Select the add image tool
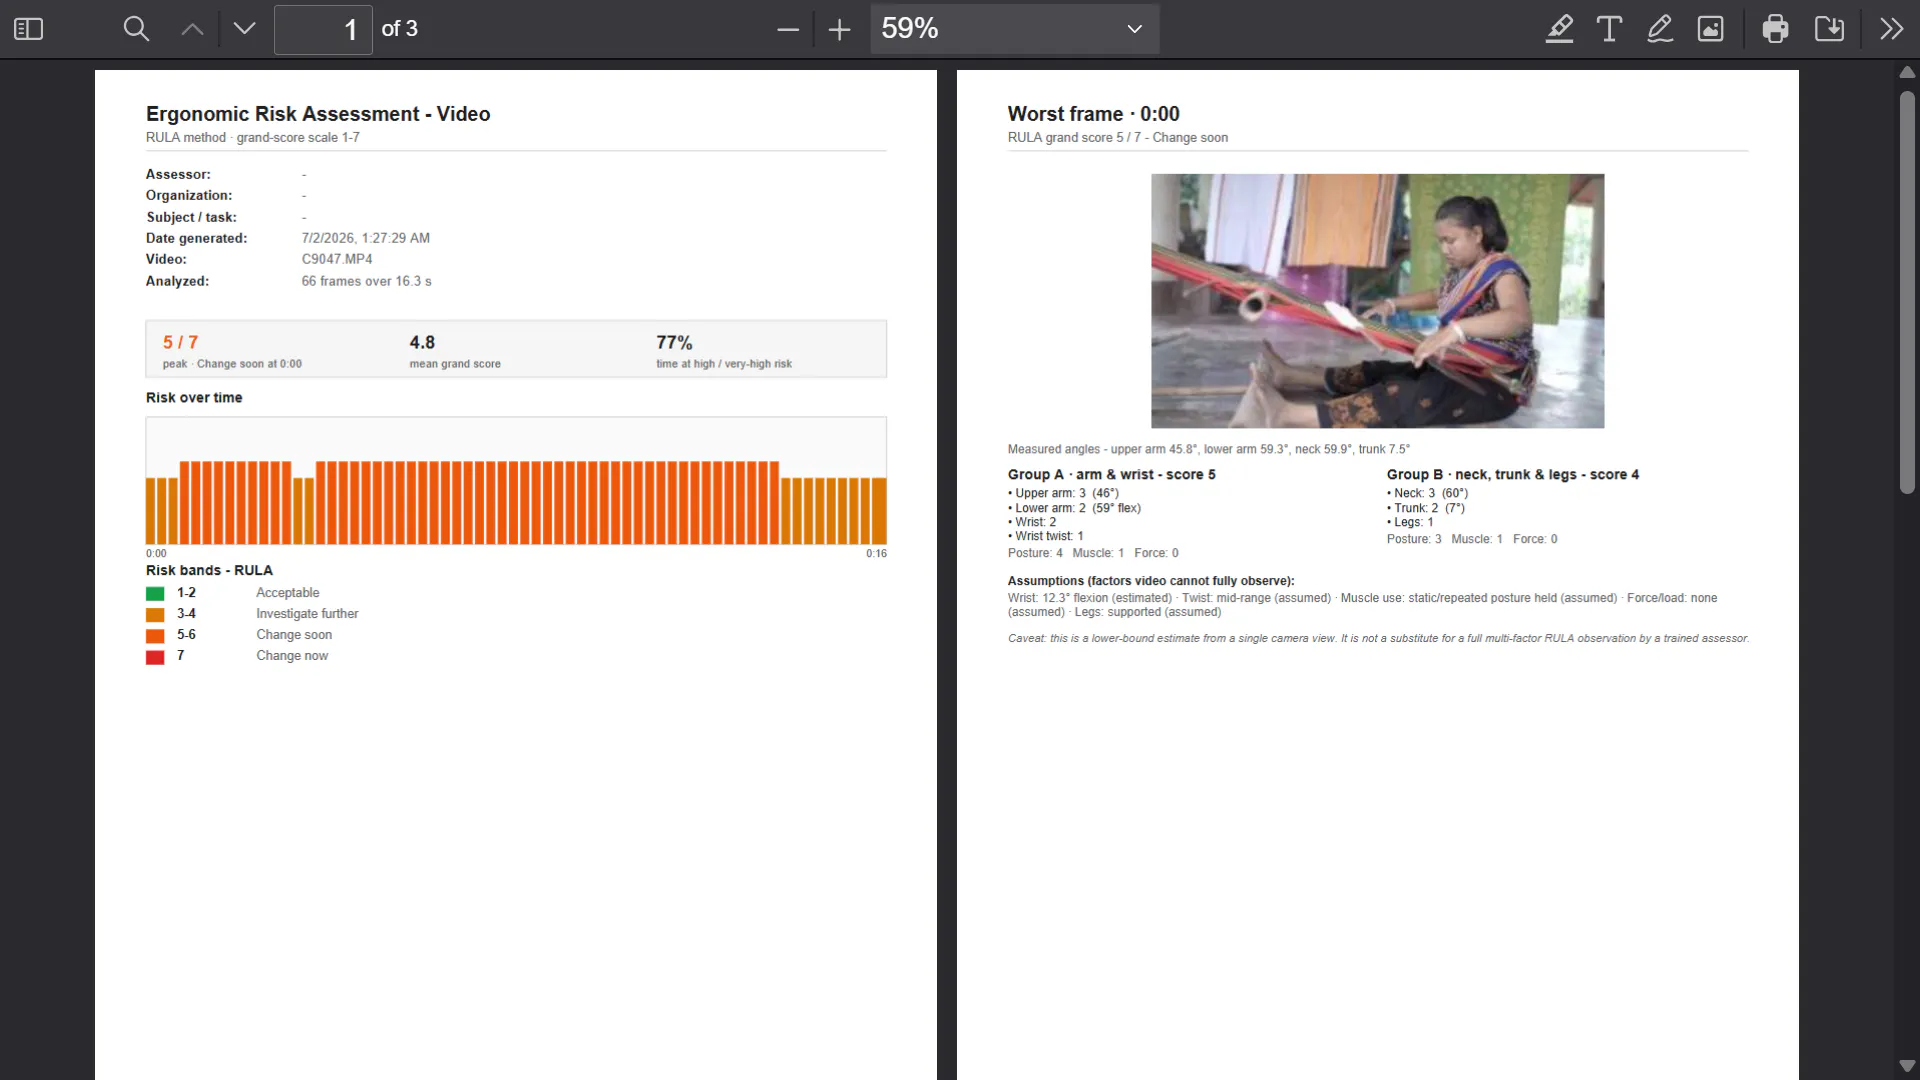Viewport: 1920px width, 1080px height. click(1711, 29)
